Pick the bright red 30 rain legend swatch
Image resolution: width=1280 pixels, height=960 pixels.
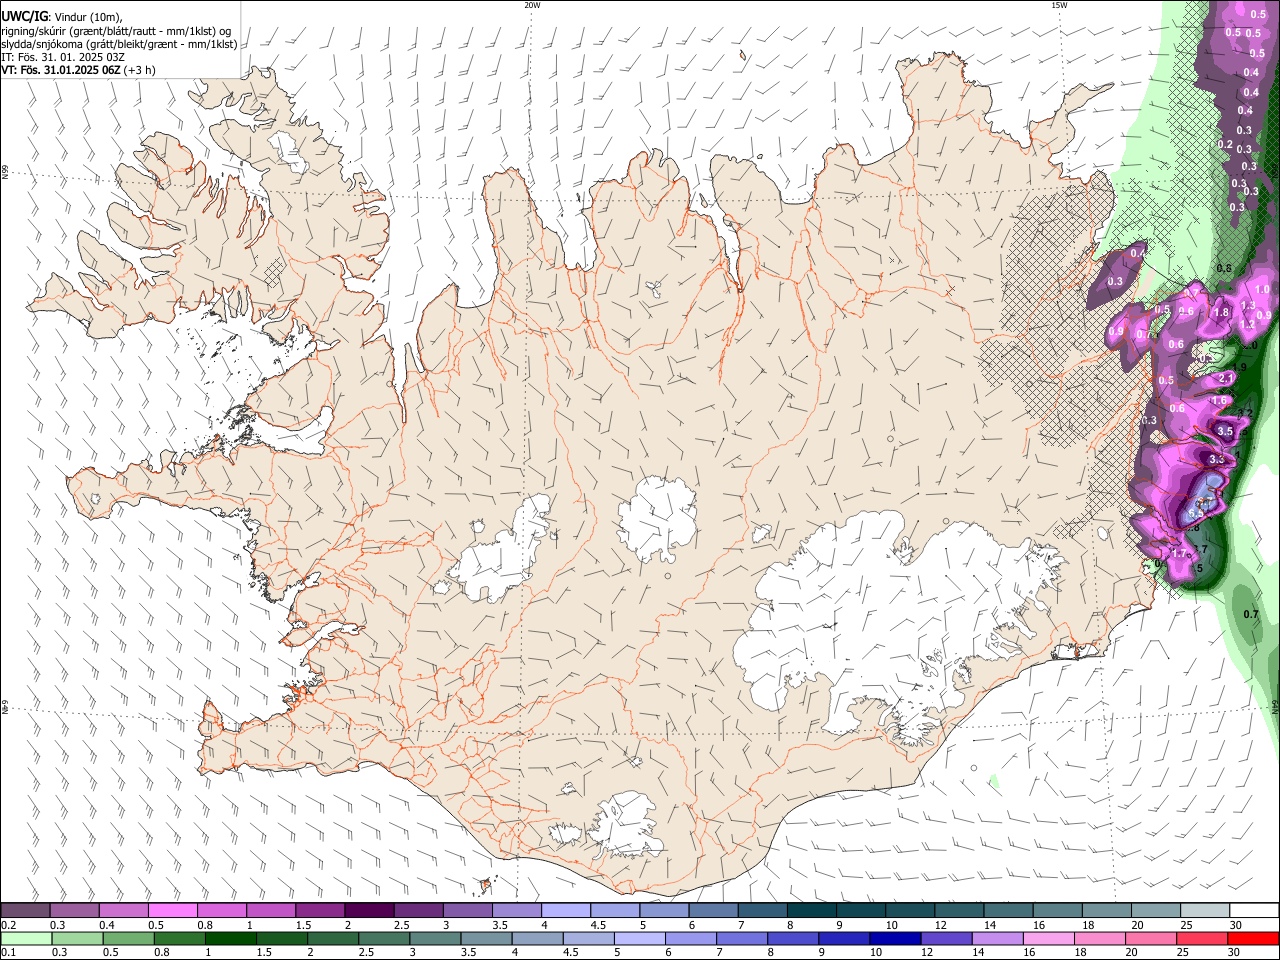click(1254, 938)
